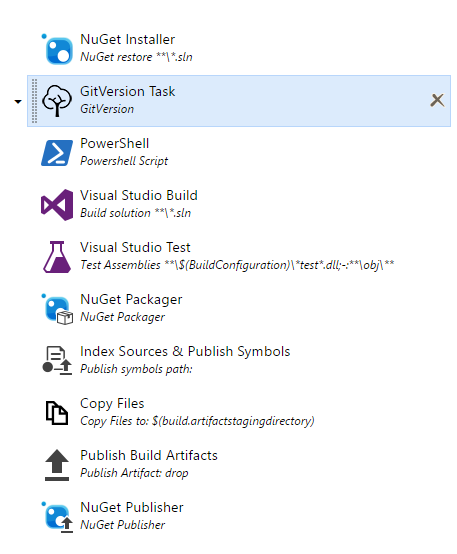Select the Copy Files documents icon
This screenshot has height=554, width=457.
[57, 412]
